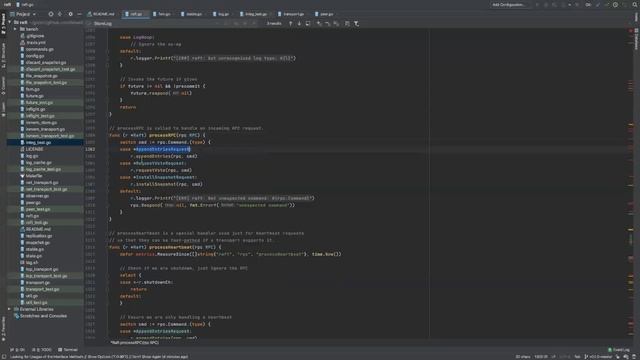Click the Search Everywhere magnifier icon
Image resolution: width=640 pixels, height=360 pixels.
(635, 5)
